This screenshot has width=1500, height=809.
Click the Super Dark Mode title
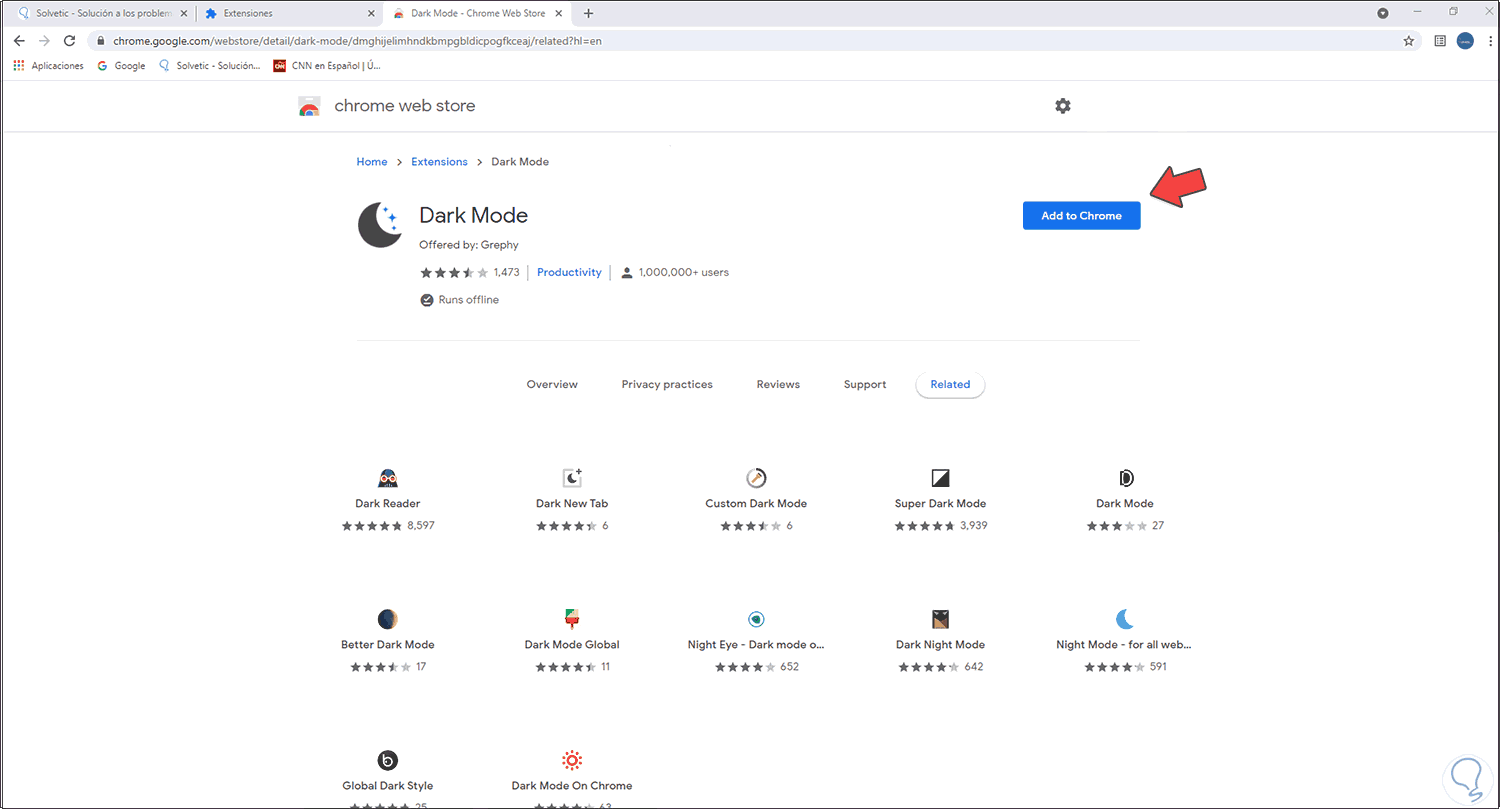pyautogui.click(x=940, y=504)
